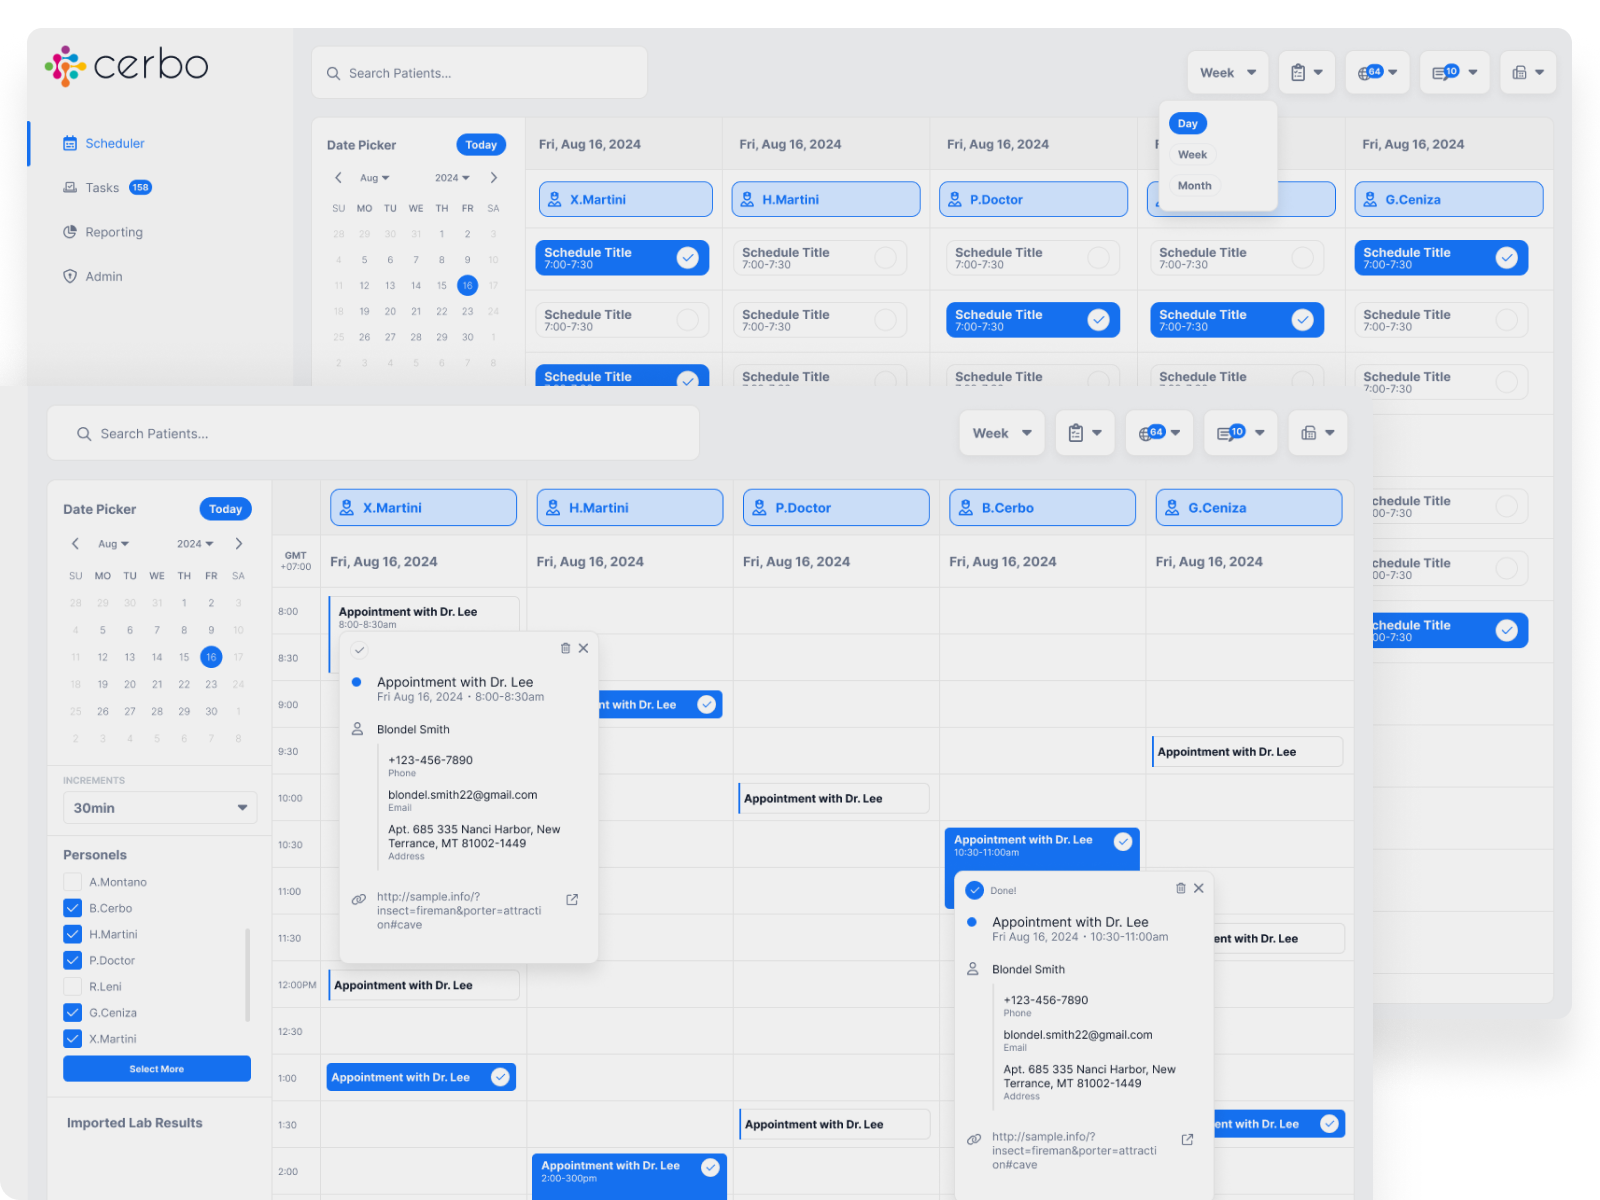Click the personnel list scrollbar
This screenshot has height=1200, width=1600.
pyautogui.click(x=247, y=975)
